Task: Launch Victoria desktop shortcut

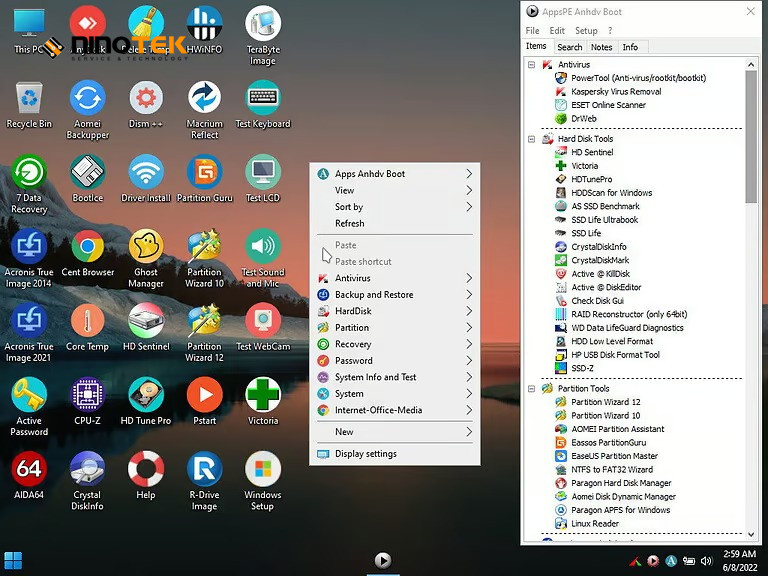Action: [263, 395]
